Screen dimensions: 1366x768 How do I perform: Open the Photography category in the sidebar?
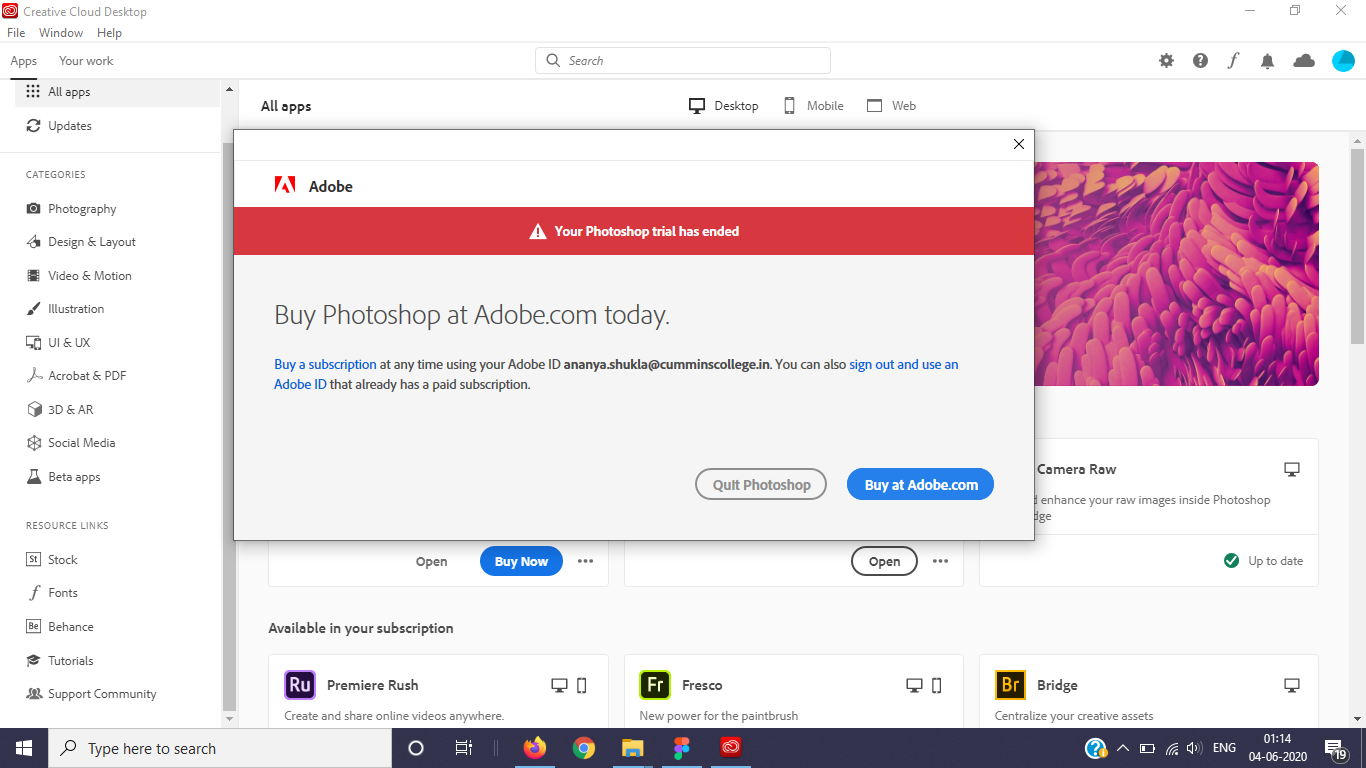coord(80,208)
